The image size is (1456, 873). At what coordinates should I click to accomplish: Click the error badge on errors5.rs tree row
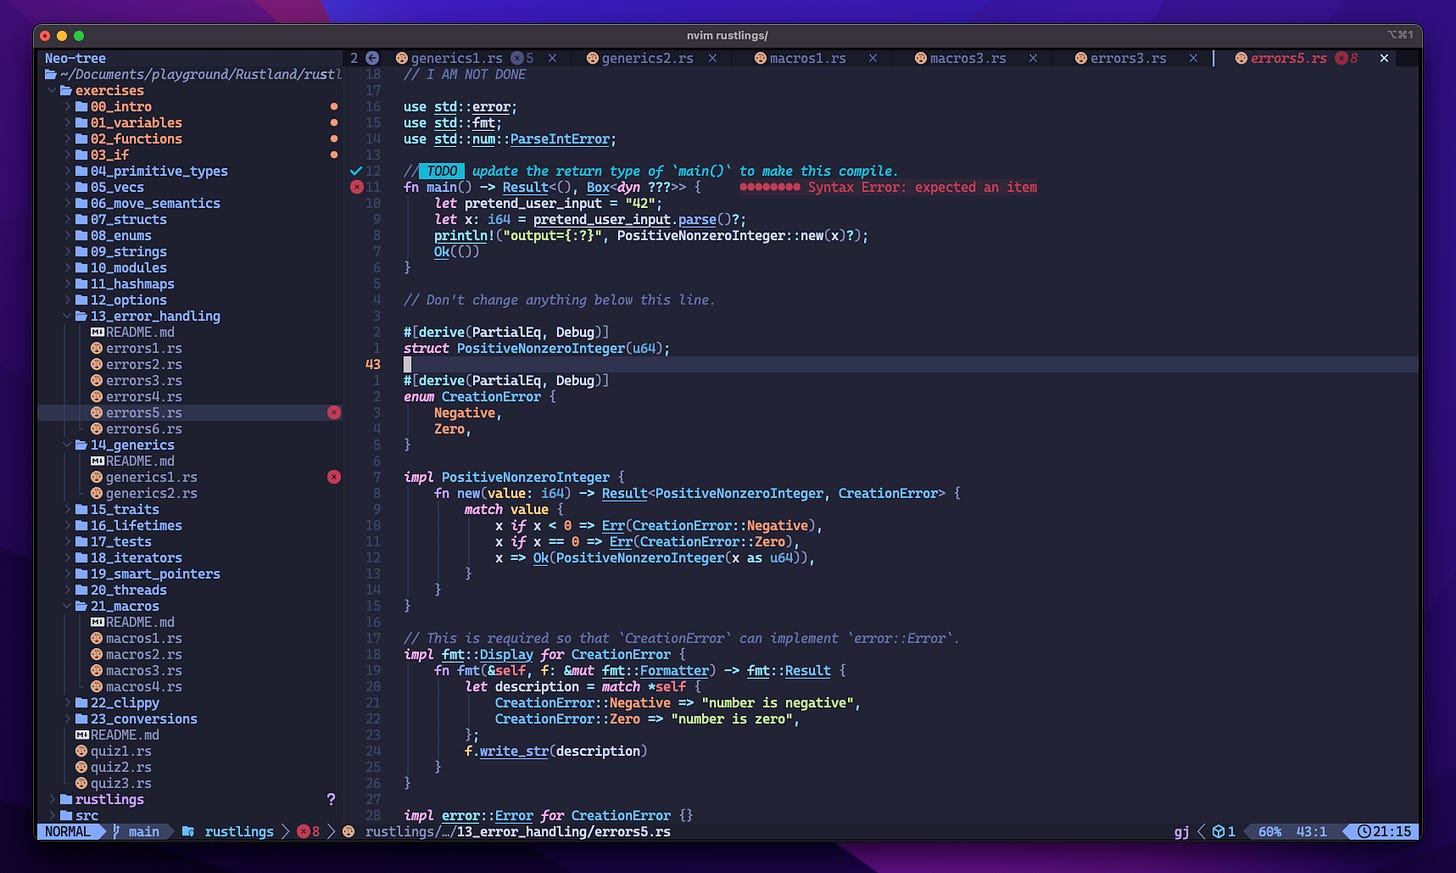[x=334, y=412]
